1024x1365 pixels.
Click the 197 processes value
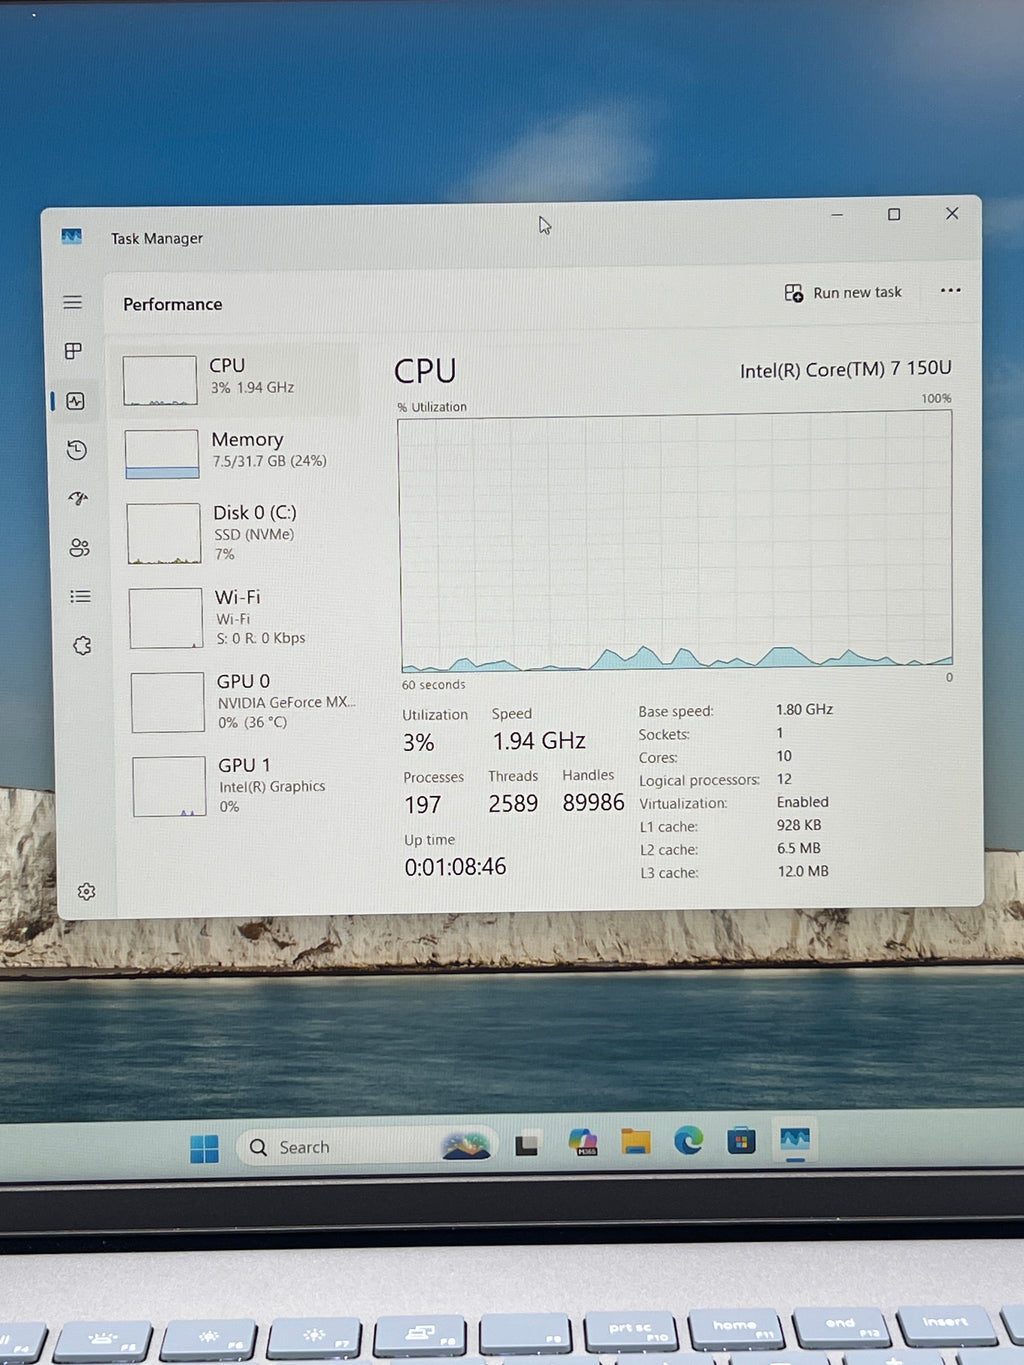(x=422, y=804)
